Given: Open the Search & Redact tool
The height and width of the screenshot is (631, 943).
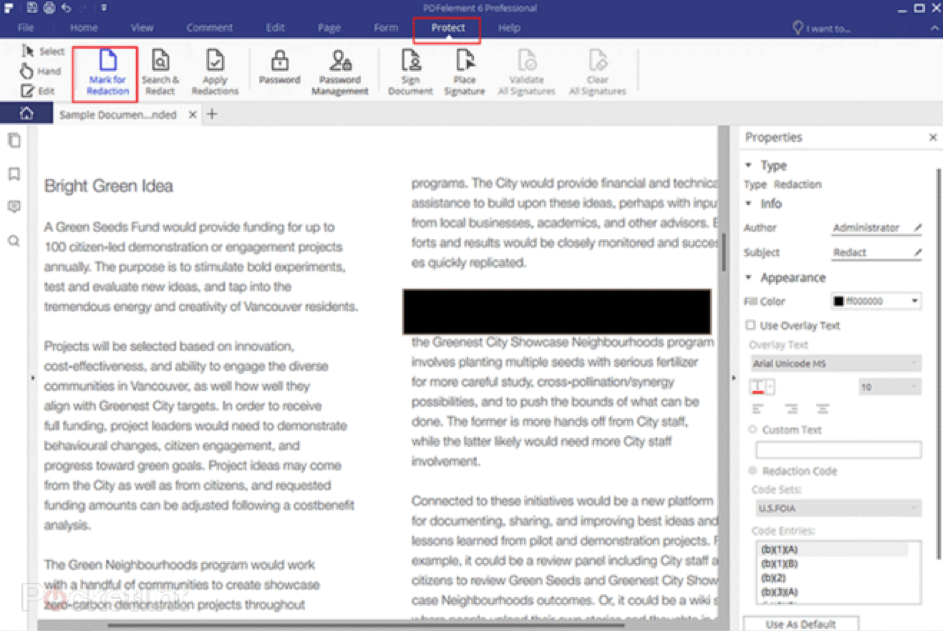Looking at the screenshot, I should tap(160, 70).
